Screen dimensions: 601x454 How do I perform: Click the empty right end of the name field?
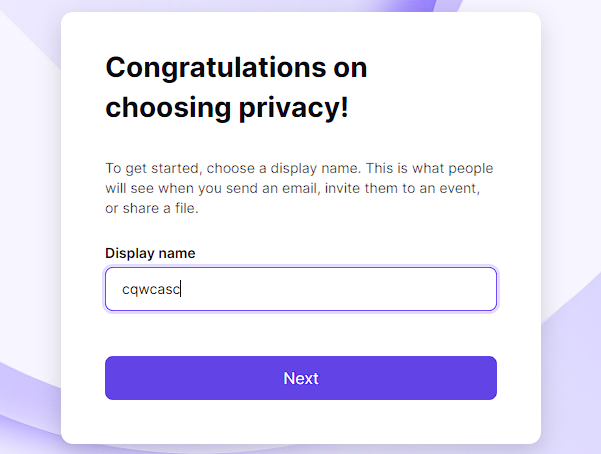(422, 289)
